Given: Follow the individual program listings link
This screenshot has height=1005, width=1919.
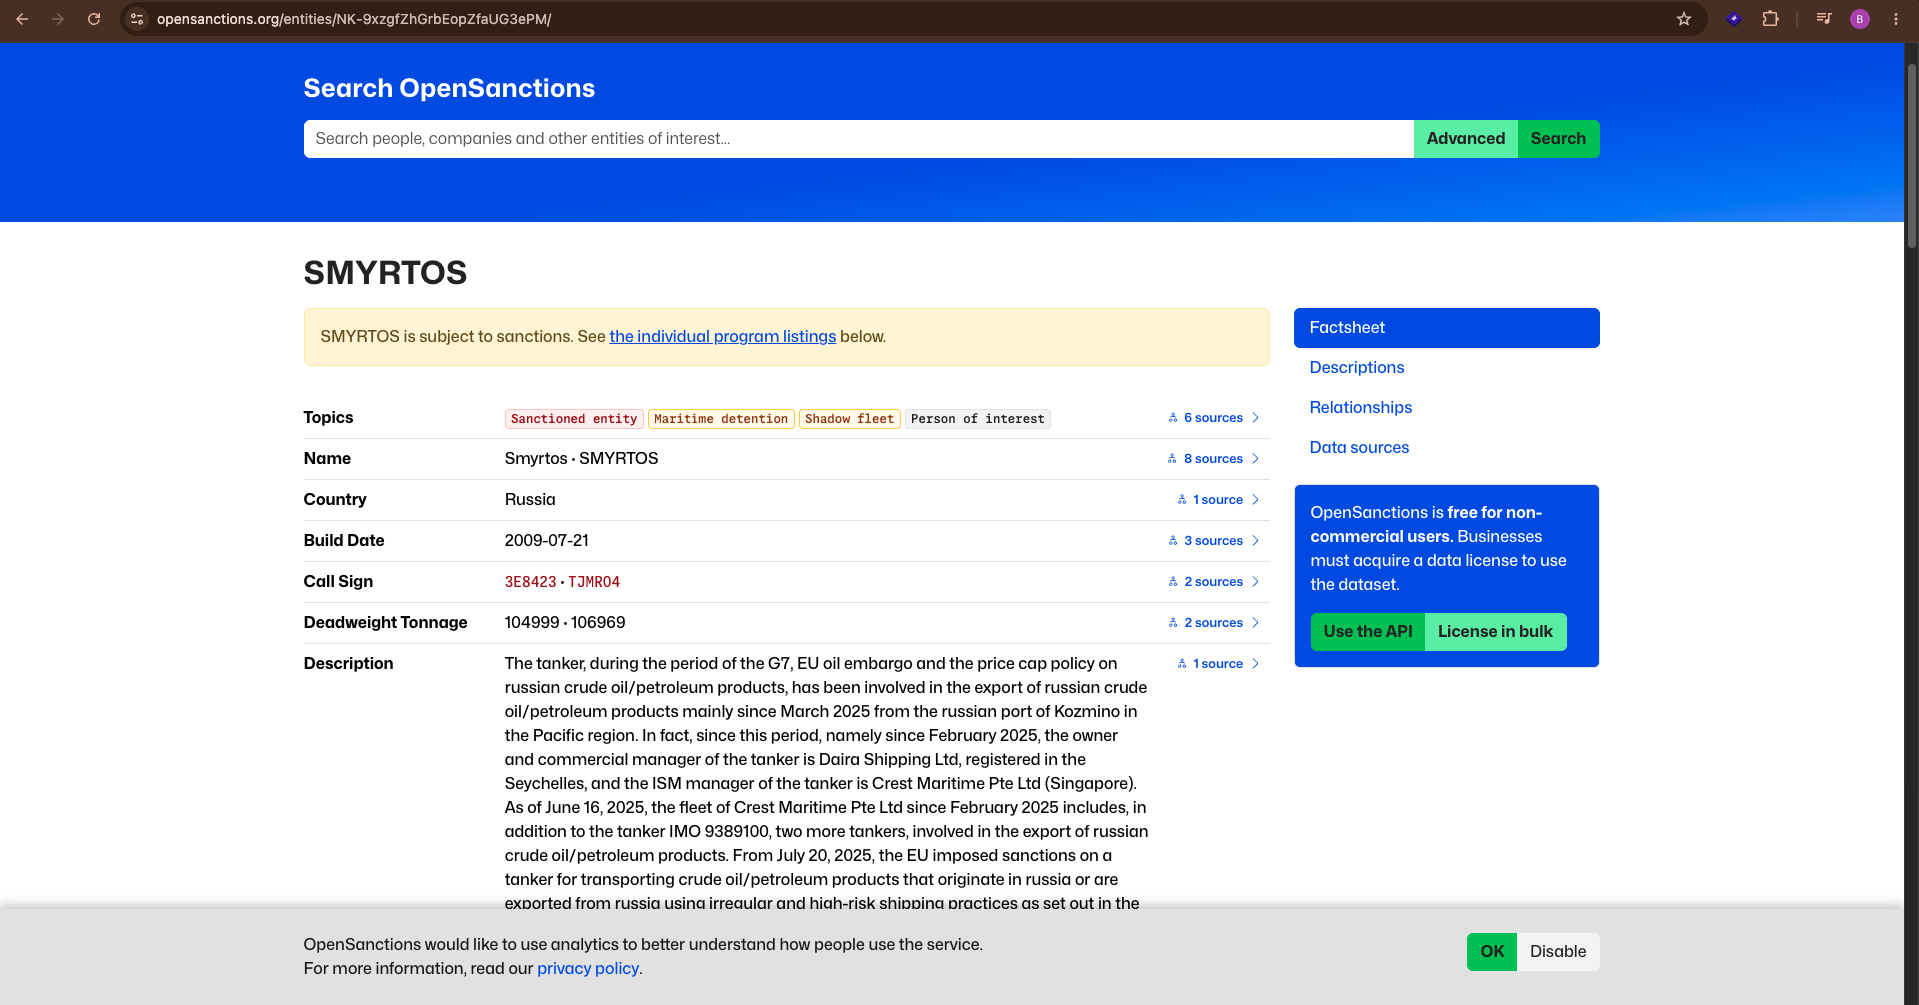Looking at the screenshot, I should click(723, 337).
